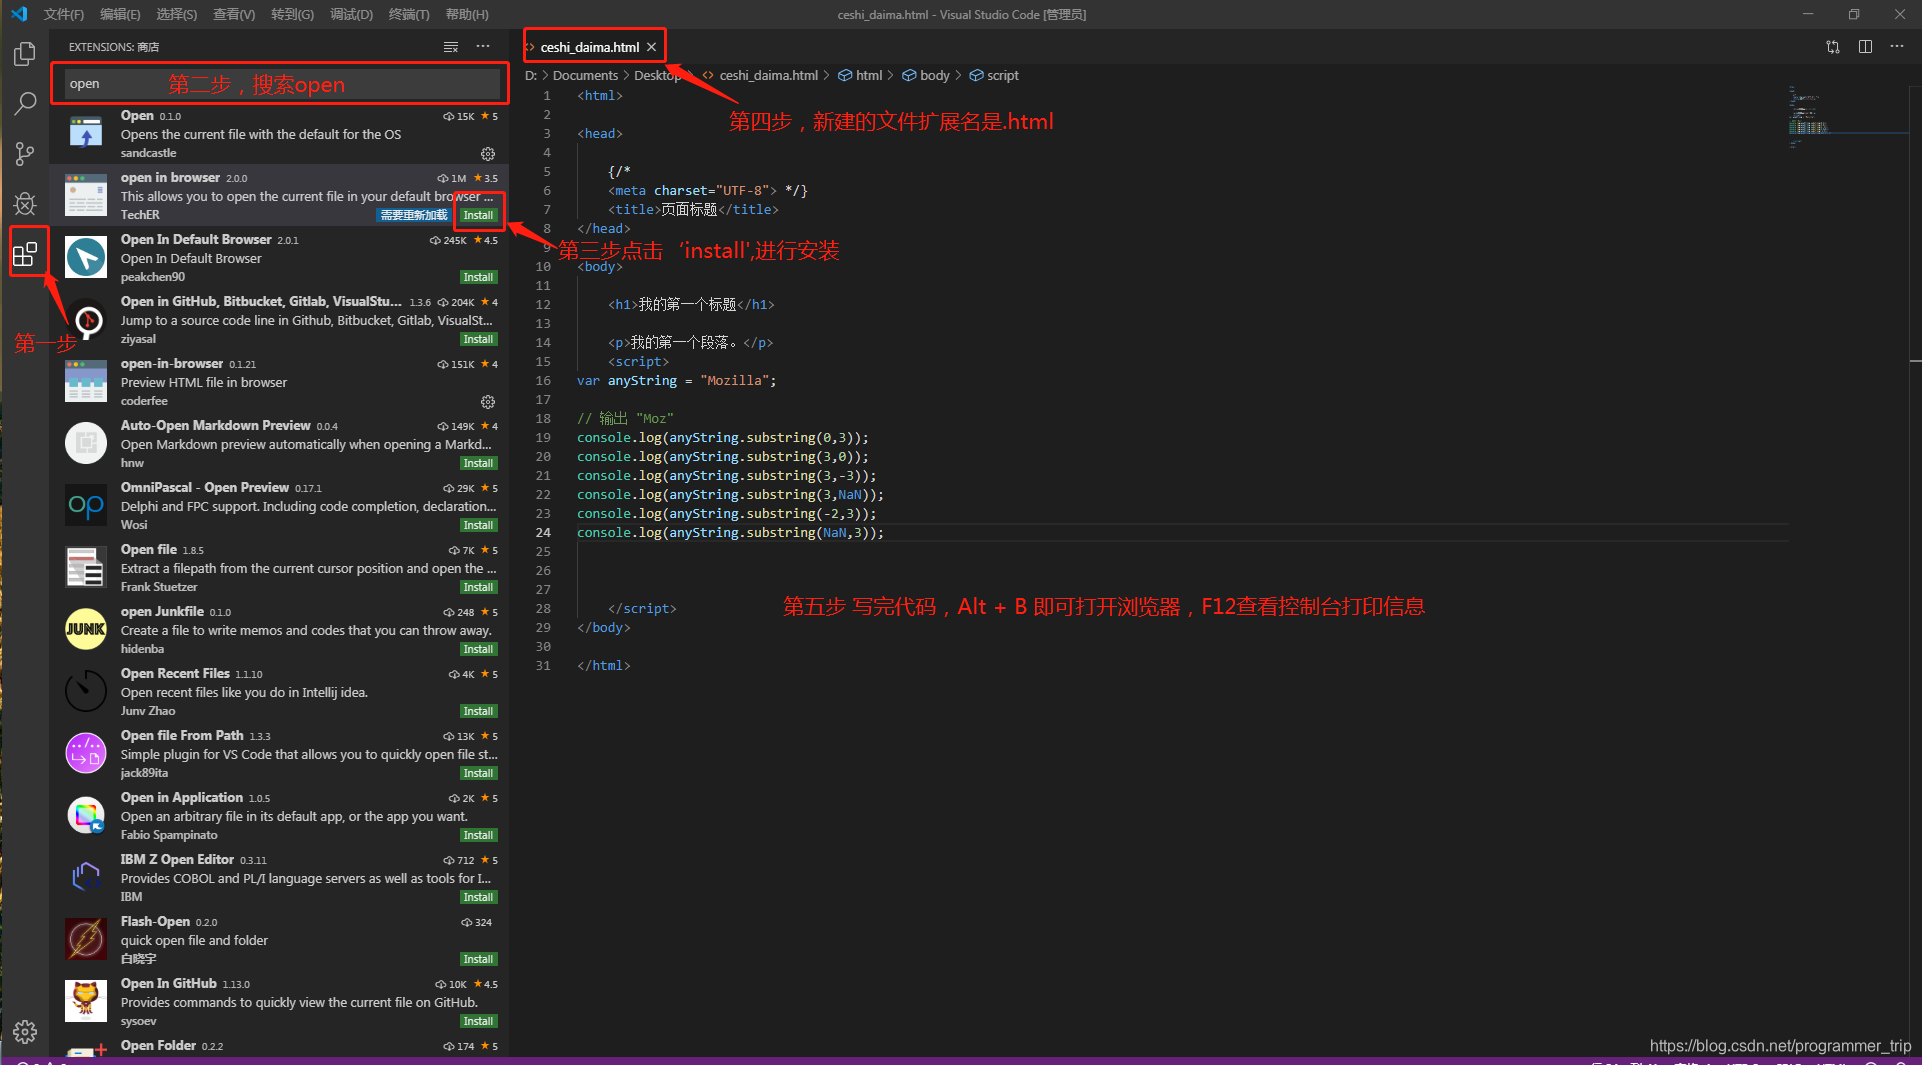
Task: Open the Source Control view
Action: 25,154
